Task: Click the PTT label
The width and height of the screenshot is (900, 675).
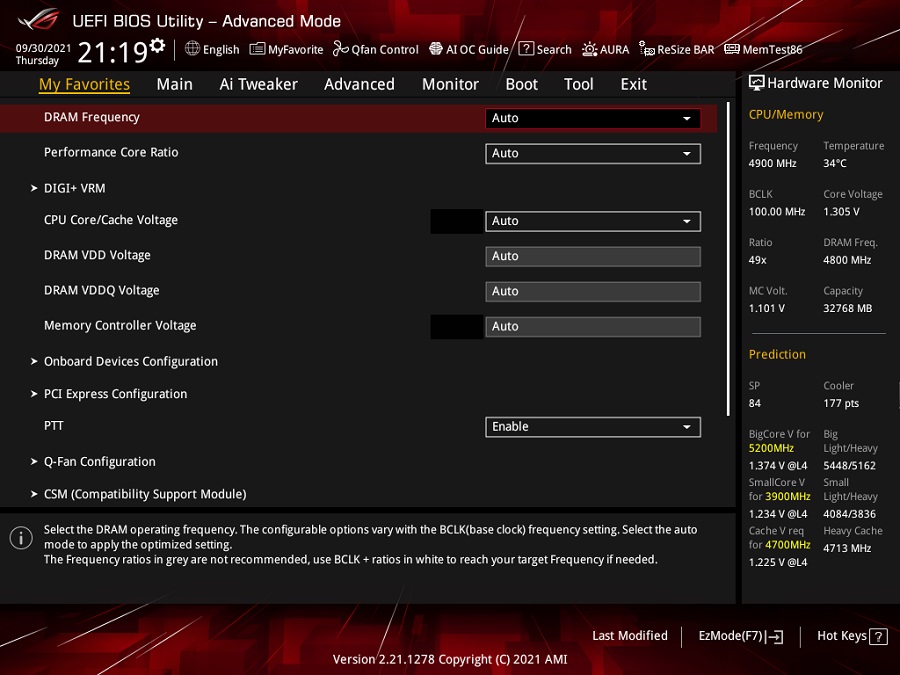Action: (54, 425)
